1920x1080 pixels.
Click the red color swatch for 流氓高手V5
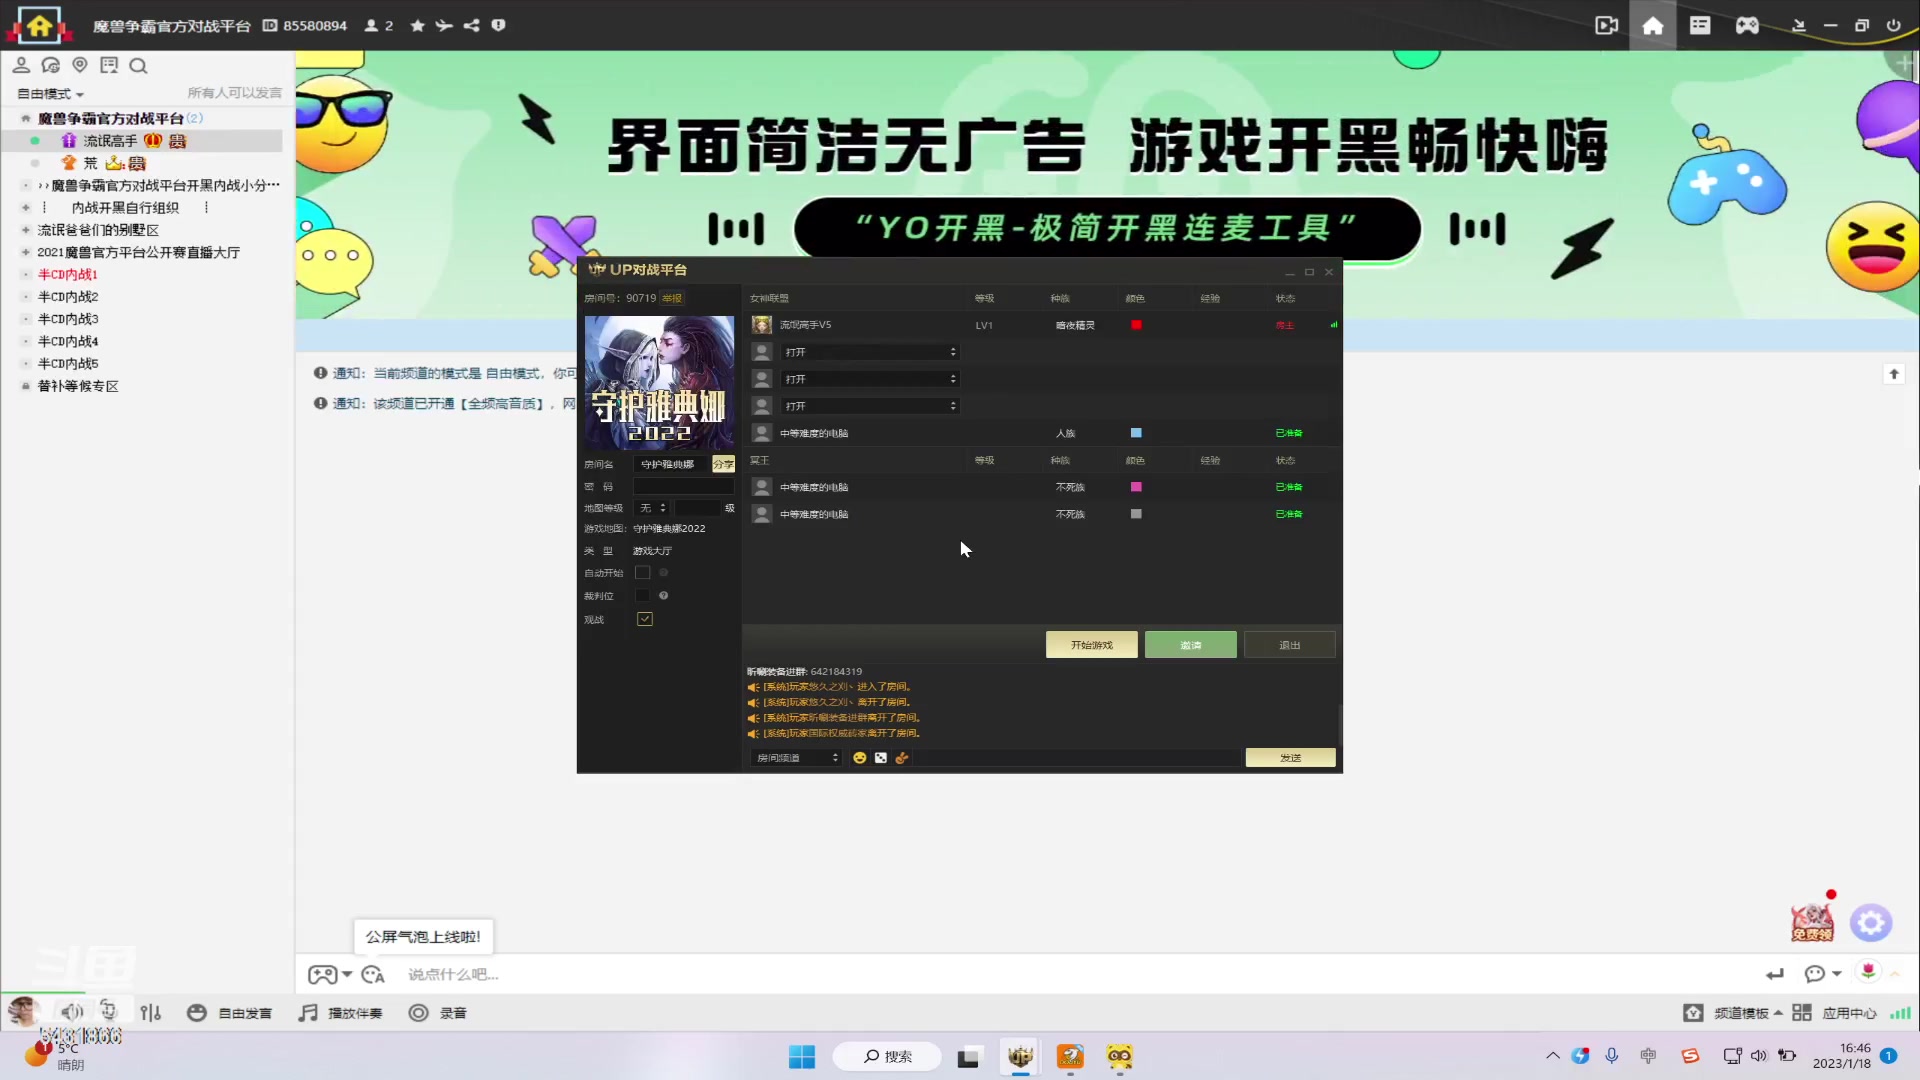[1136, 325]
